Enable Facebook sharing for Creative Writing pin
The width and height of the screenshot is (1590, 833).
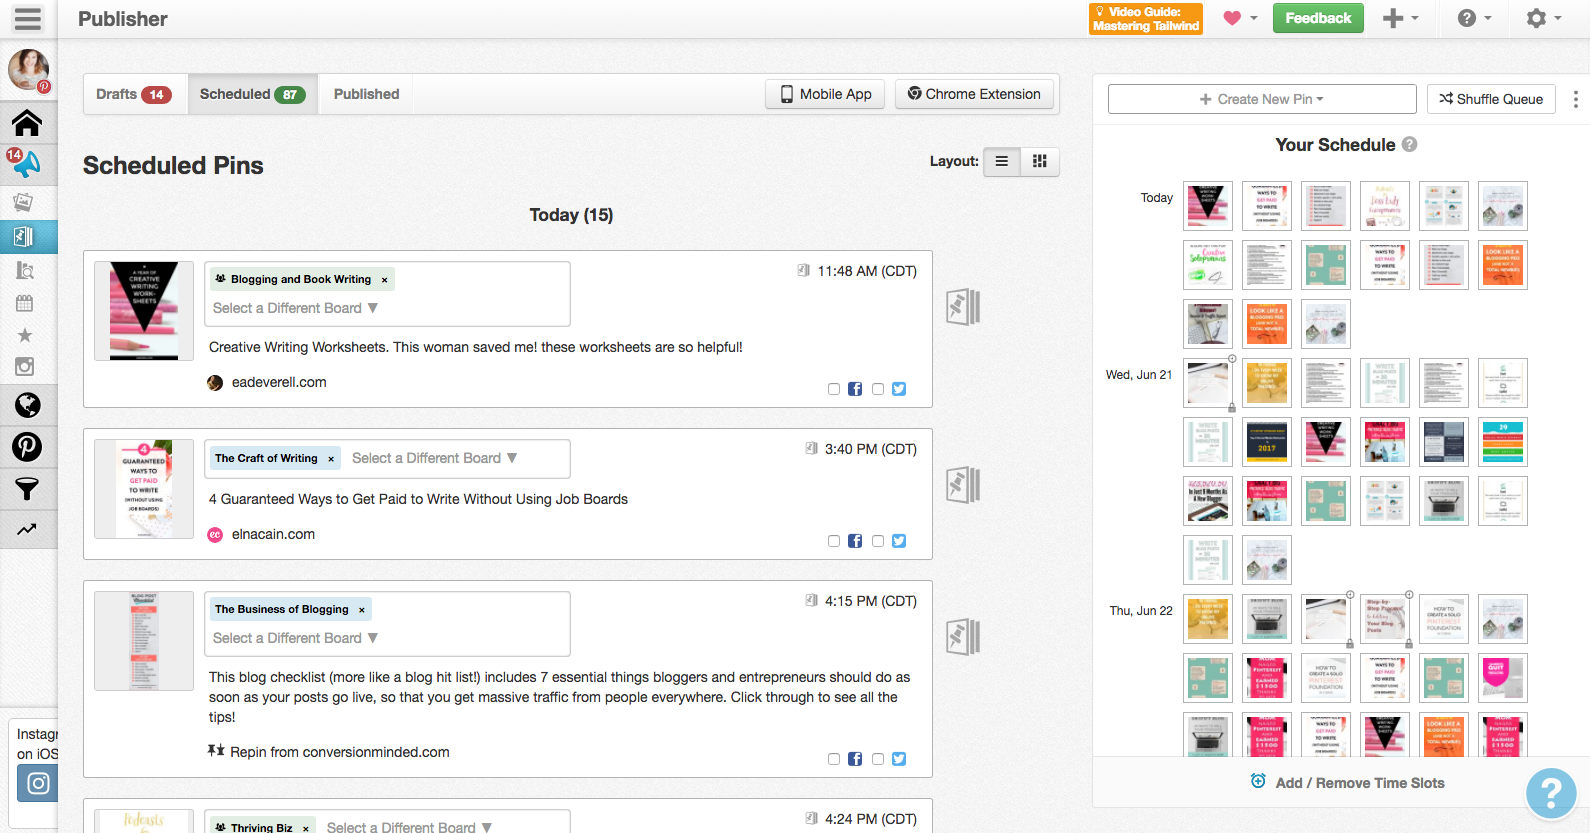(834, 389)
